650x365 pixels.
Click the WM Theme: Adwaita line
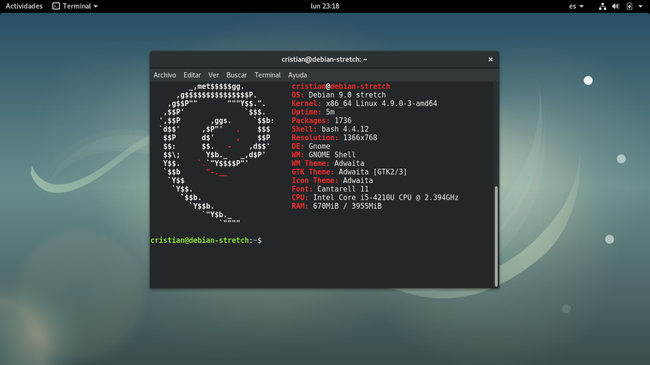click(x=328, y=163)
